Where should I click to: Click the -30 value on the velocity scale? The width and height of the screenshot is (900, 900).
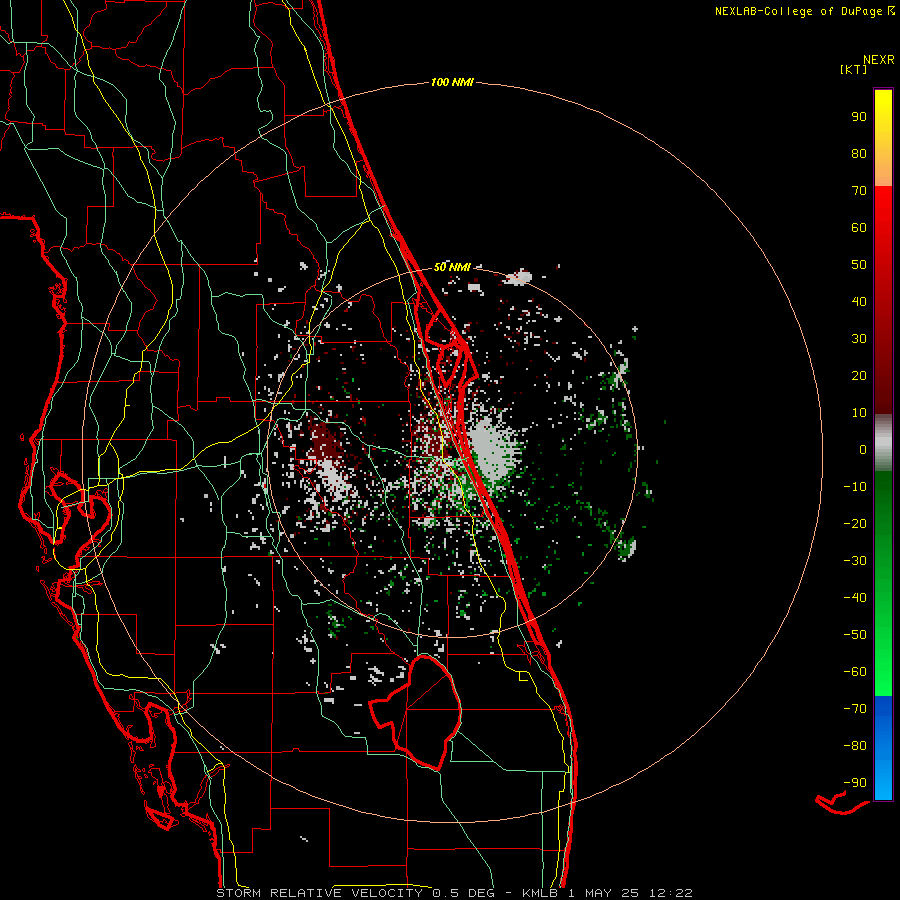tap(855, 561)
